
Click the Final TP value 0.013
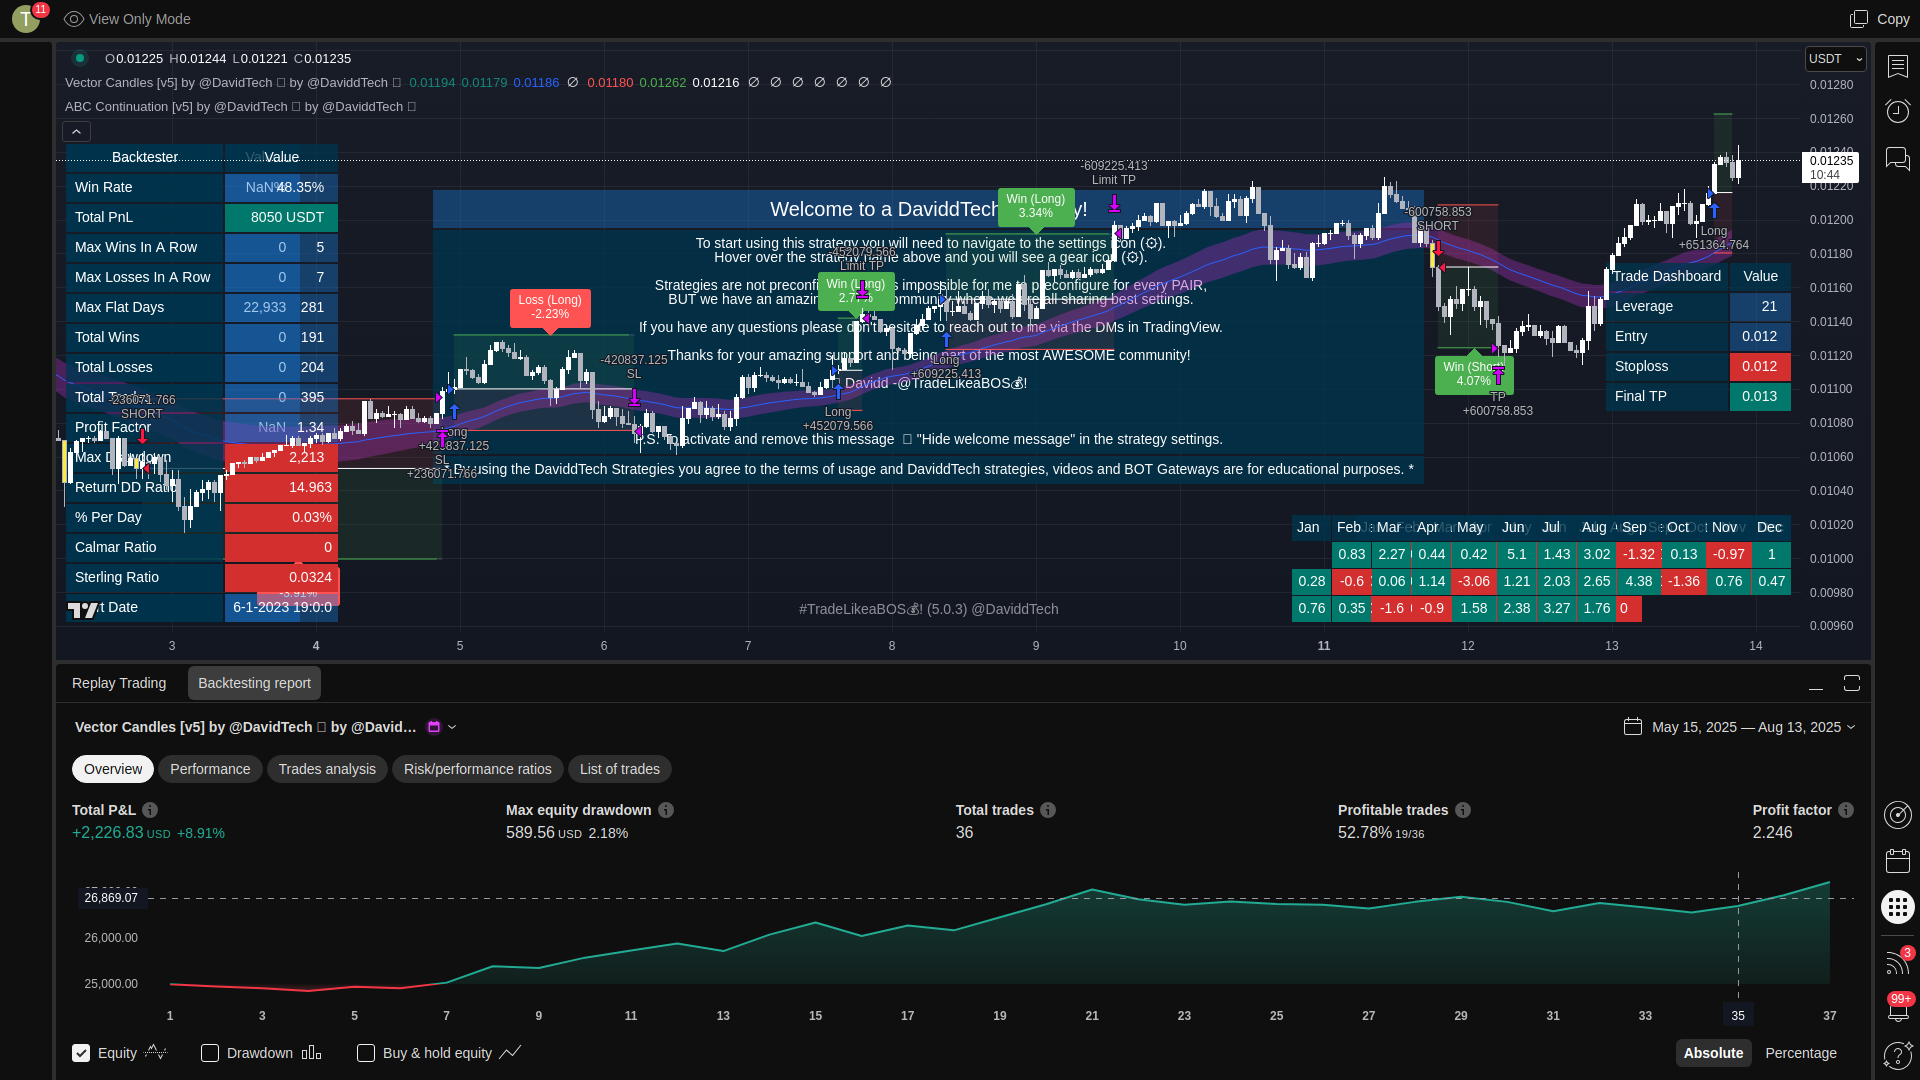pos(1760,397)
